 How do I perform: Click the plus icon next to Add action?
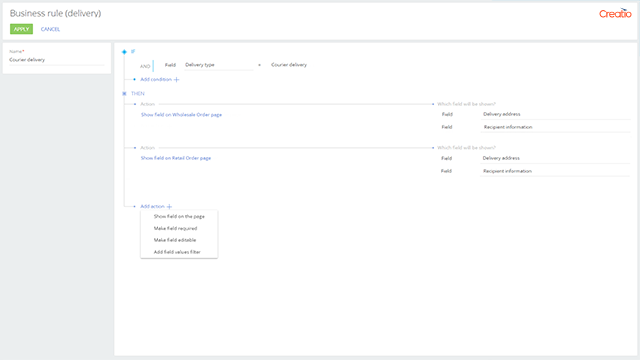tap(169, 207)
